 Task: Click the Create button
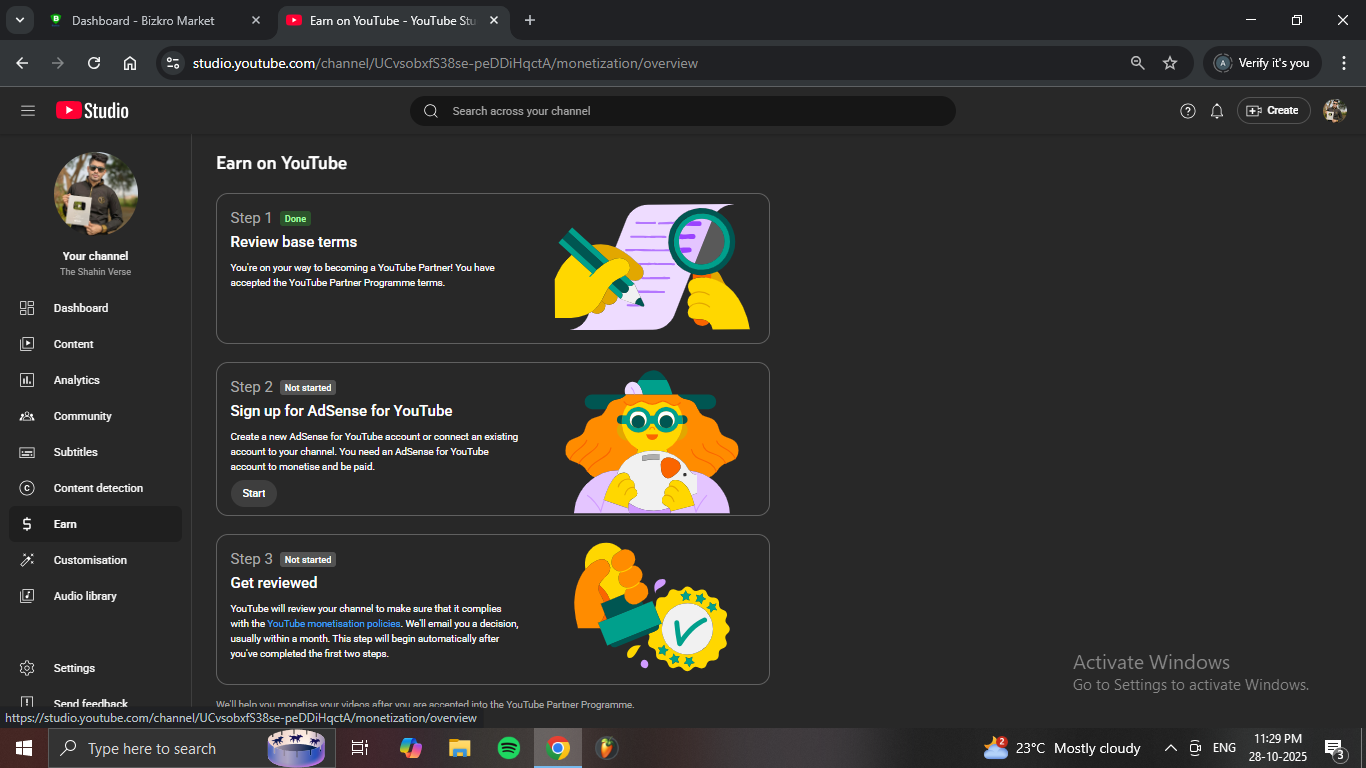(x=1273, y=111)
